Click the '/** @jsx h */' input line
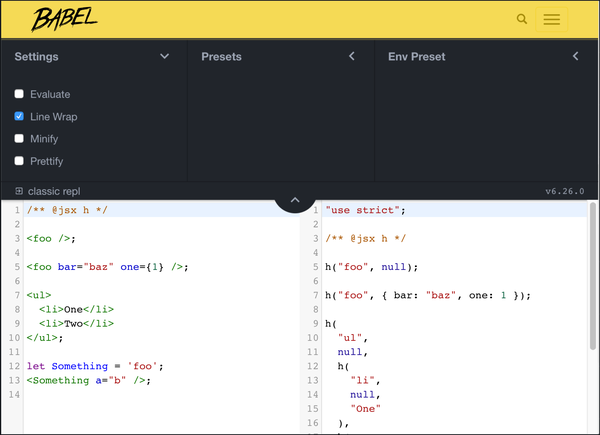The height and width of the screenshot is (435, 600). (67, 210)
